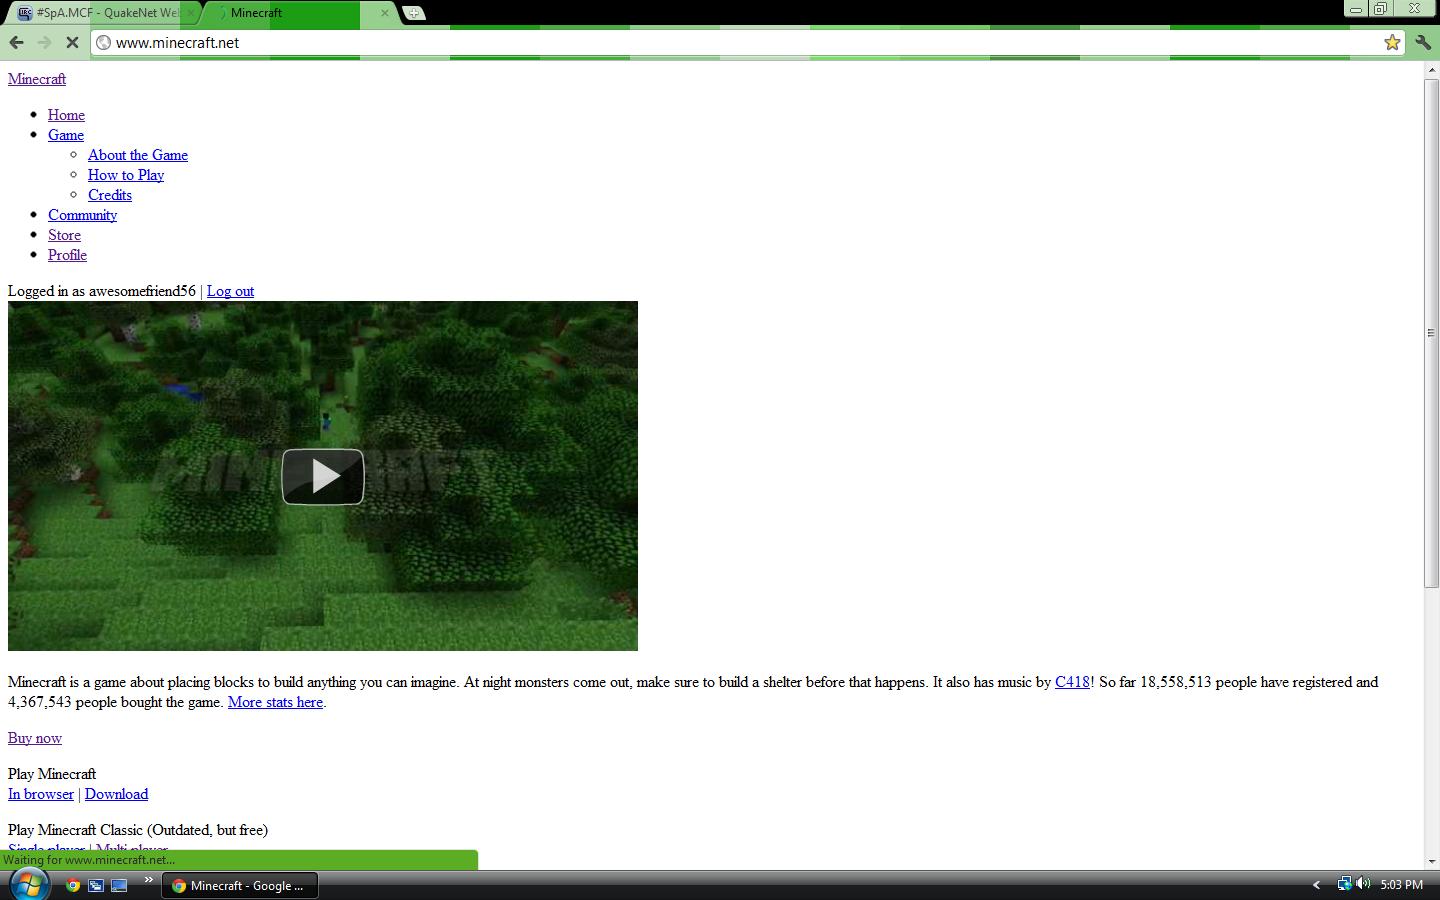This screenshot has height=900, width=1440.
Task: Visit the Community link
Action: click(x=82, y=215)
